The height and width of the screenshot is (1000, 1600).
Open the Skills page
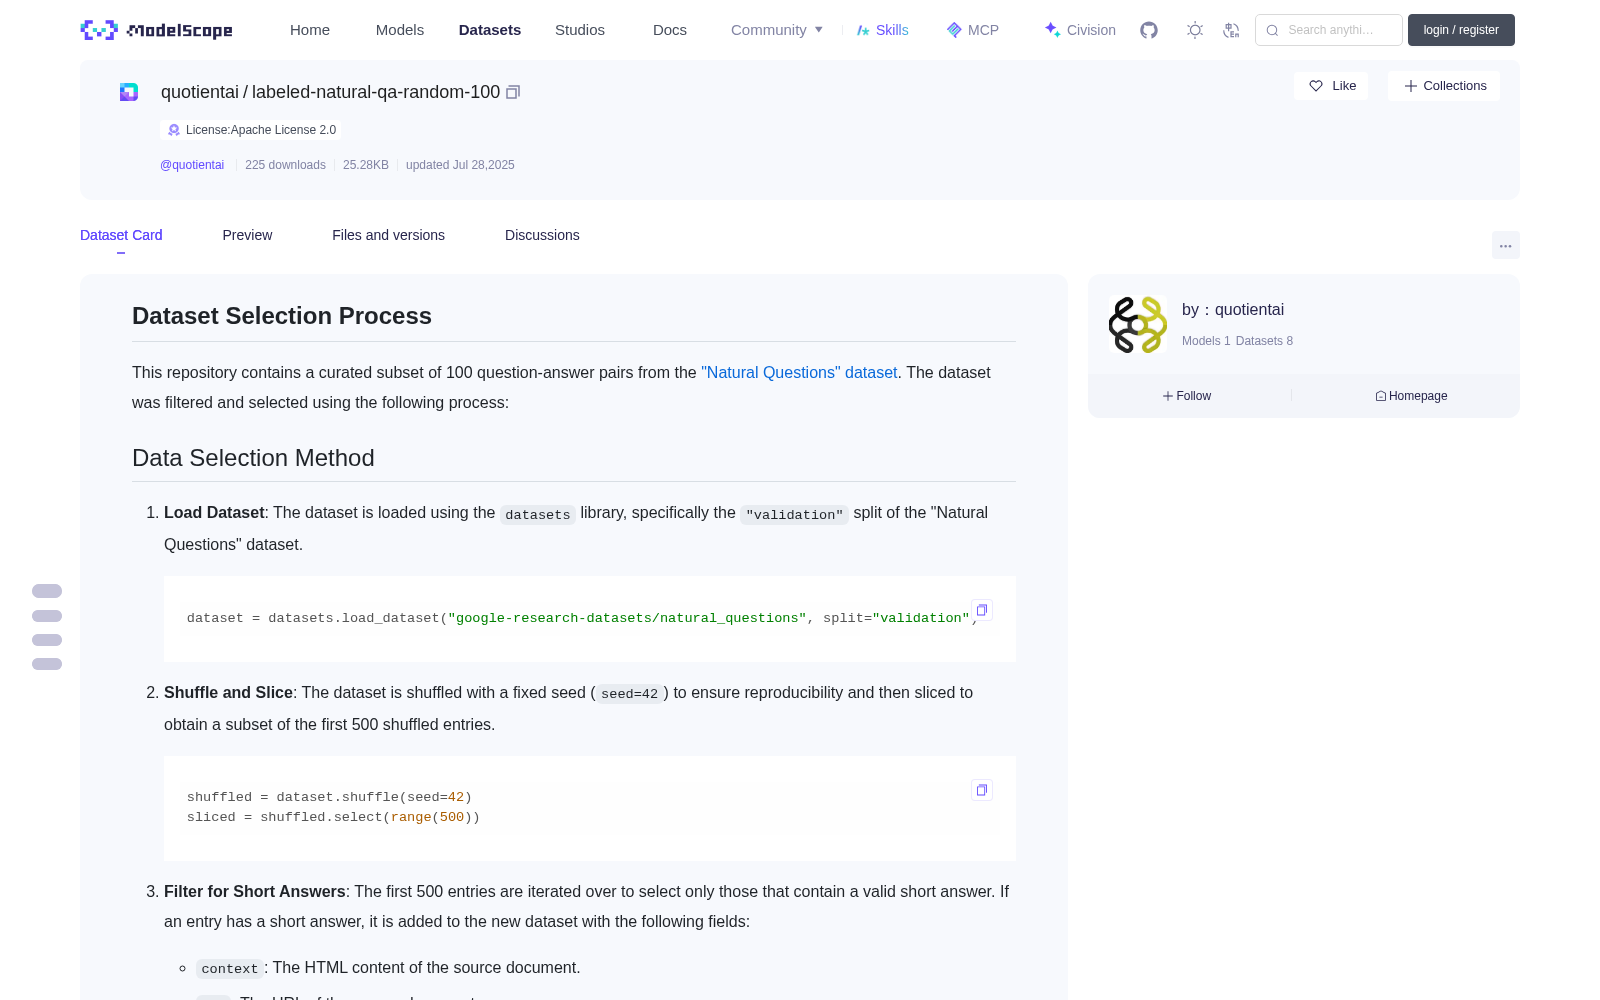882,30
